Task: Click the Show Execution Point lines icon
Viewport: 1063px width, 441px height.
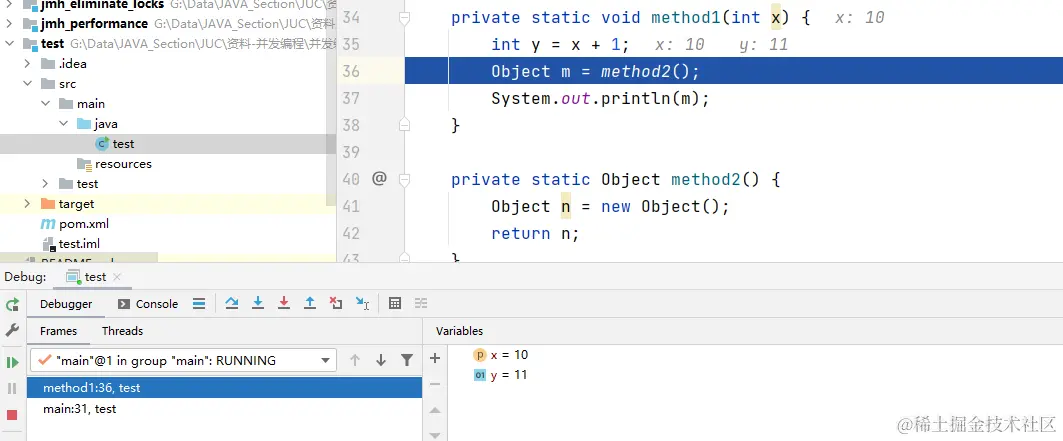Action: (199, 303)
